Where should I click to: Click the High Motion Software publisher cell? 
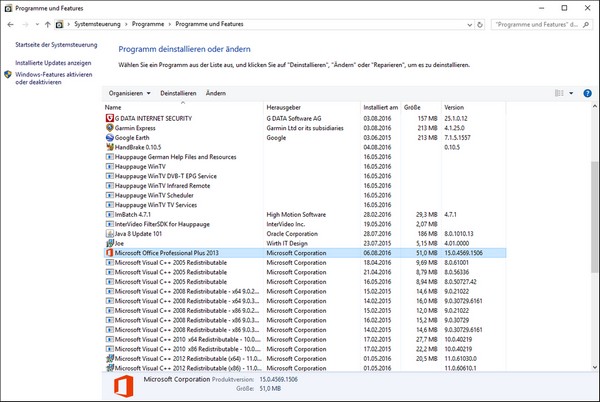(x=296, y=214)
